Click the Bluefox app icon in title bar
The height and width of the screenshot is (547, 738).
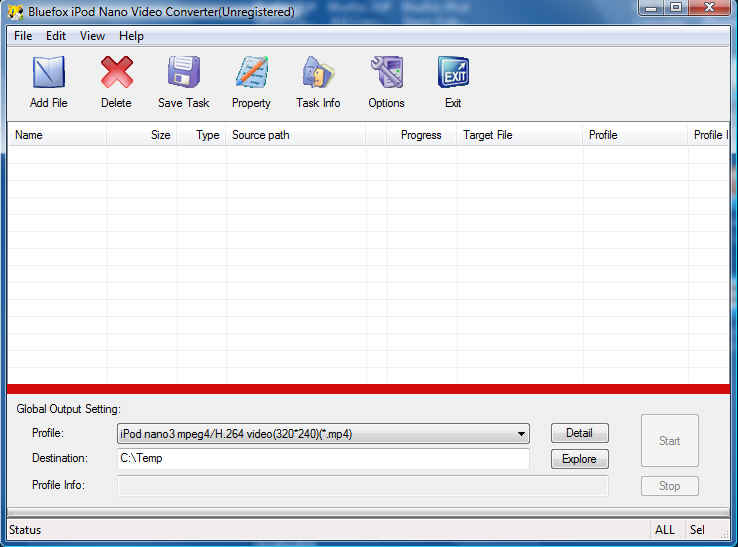(16, 12)
